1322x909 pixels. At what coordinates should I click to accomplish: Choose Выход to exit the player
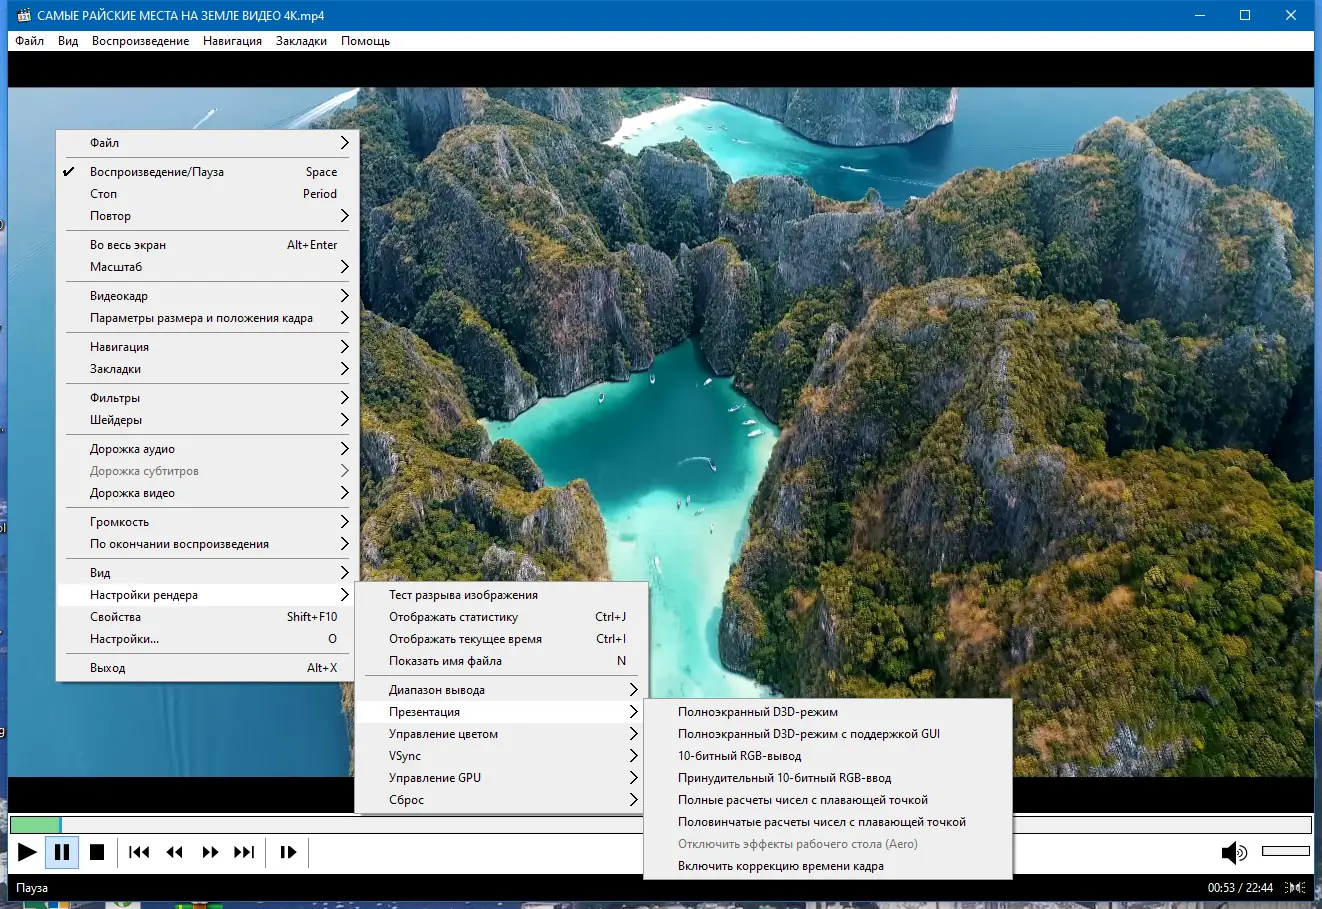[x=107, y=668]
